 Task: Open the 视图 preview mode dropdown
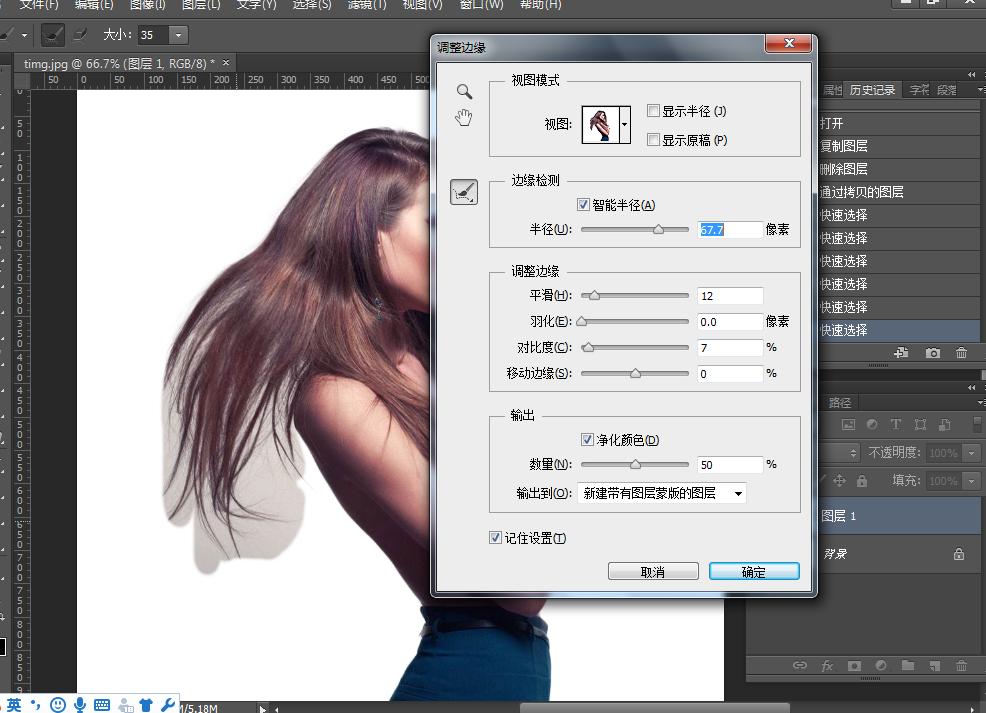[625, 125]
